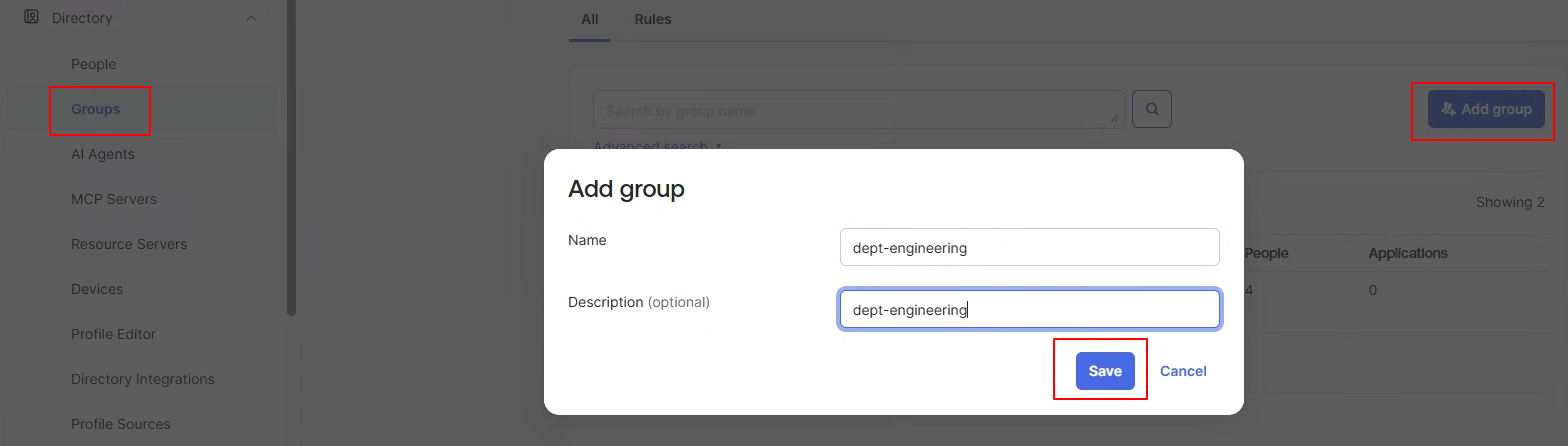Collapse the Directory menu chevron
Viewport: 1568px width, 446px height.
[x=251, y=18]
